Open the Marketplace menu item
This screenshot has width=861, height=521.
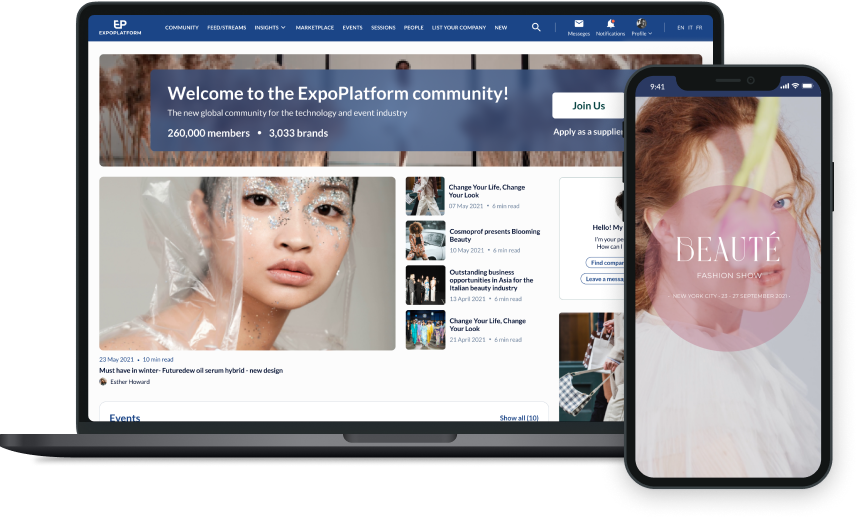(x=315, y=27)
